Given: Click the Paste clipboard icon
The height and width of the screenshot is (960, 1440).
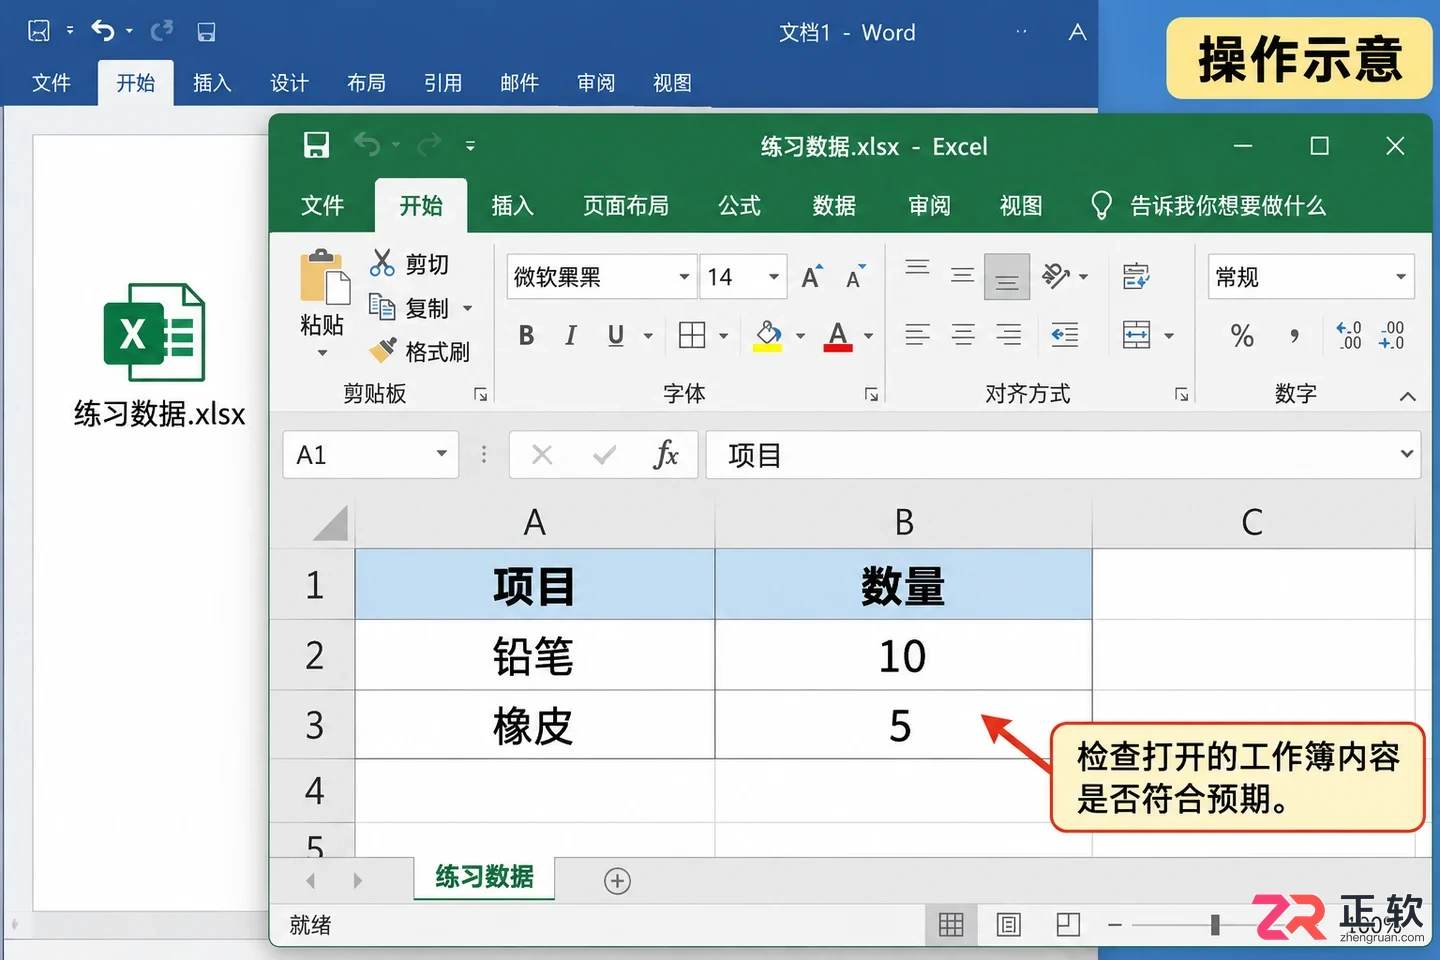Looking at the screenshot, I should point(324,277).
